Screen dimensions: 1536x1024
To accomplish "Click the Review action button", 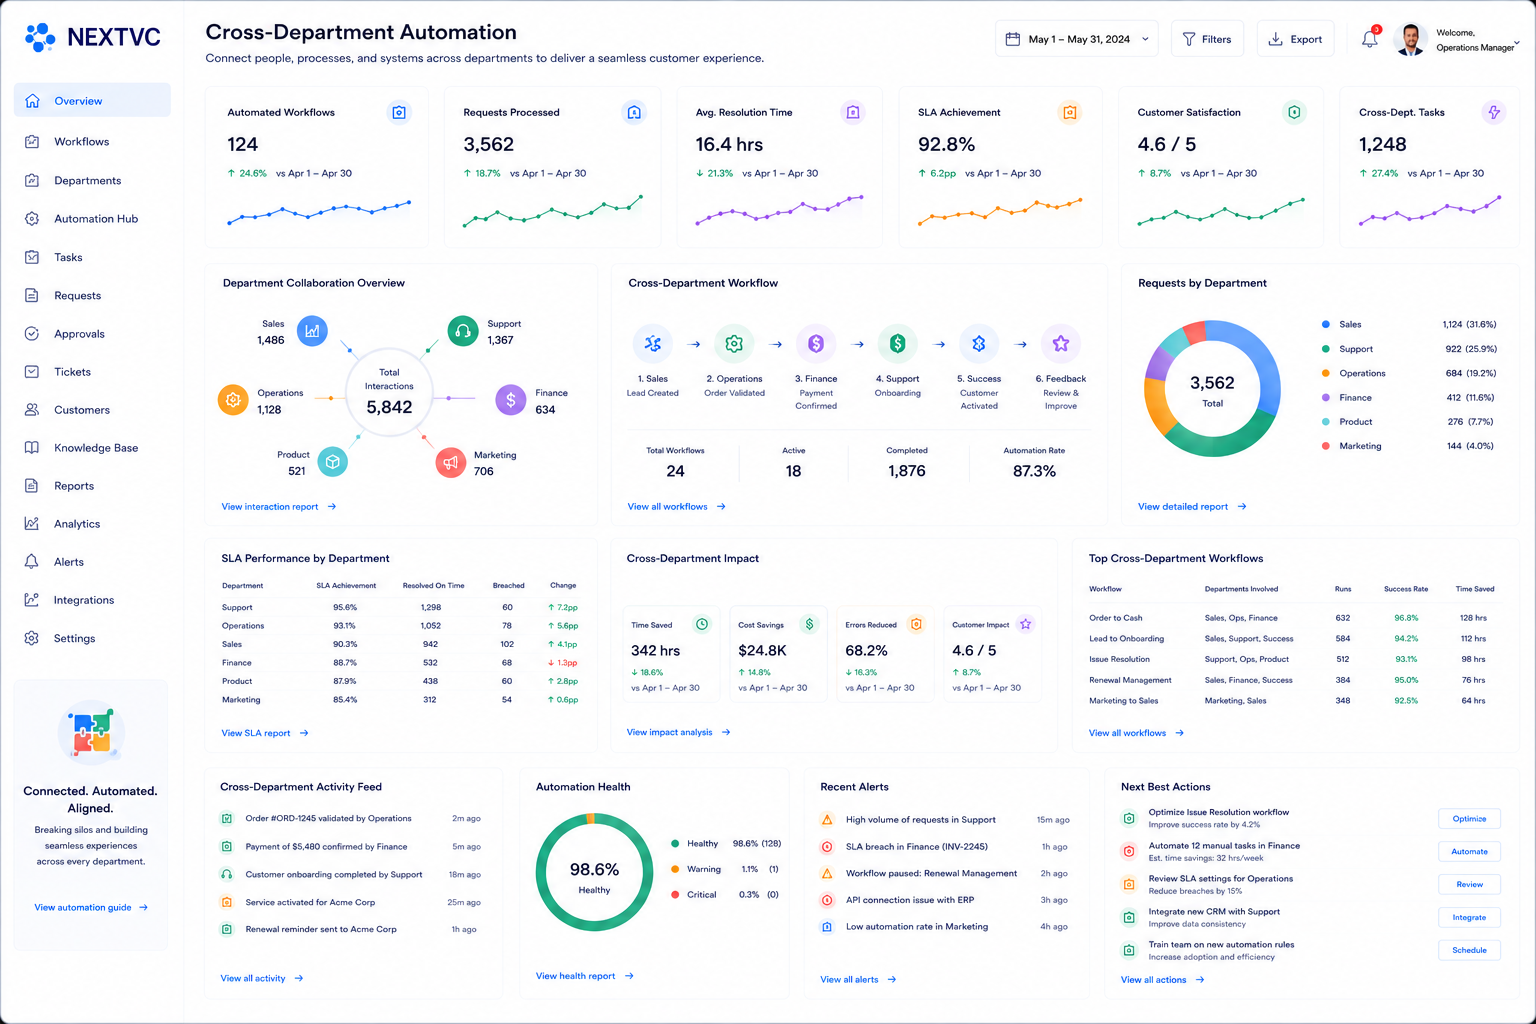I will tap(1469, 885).
